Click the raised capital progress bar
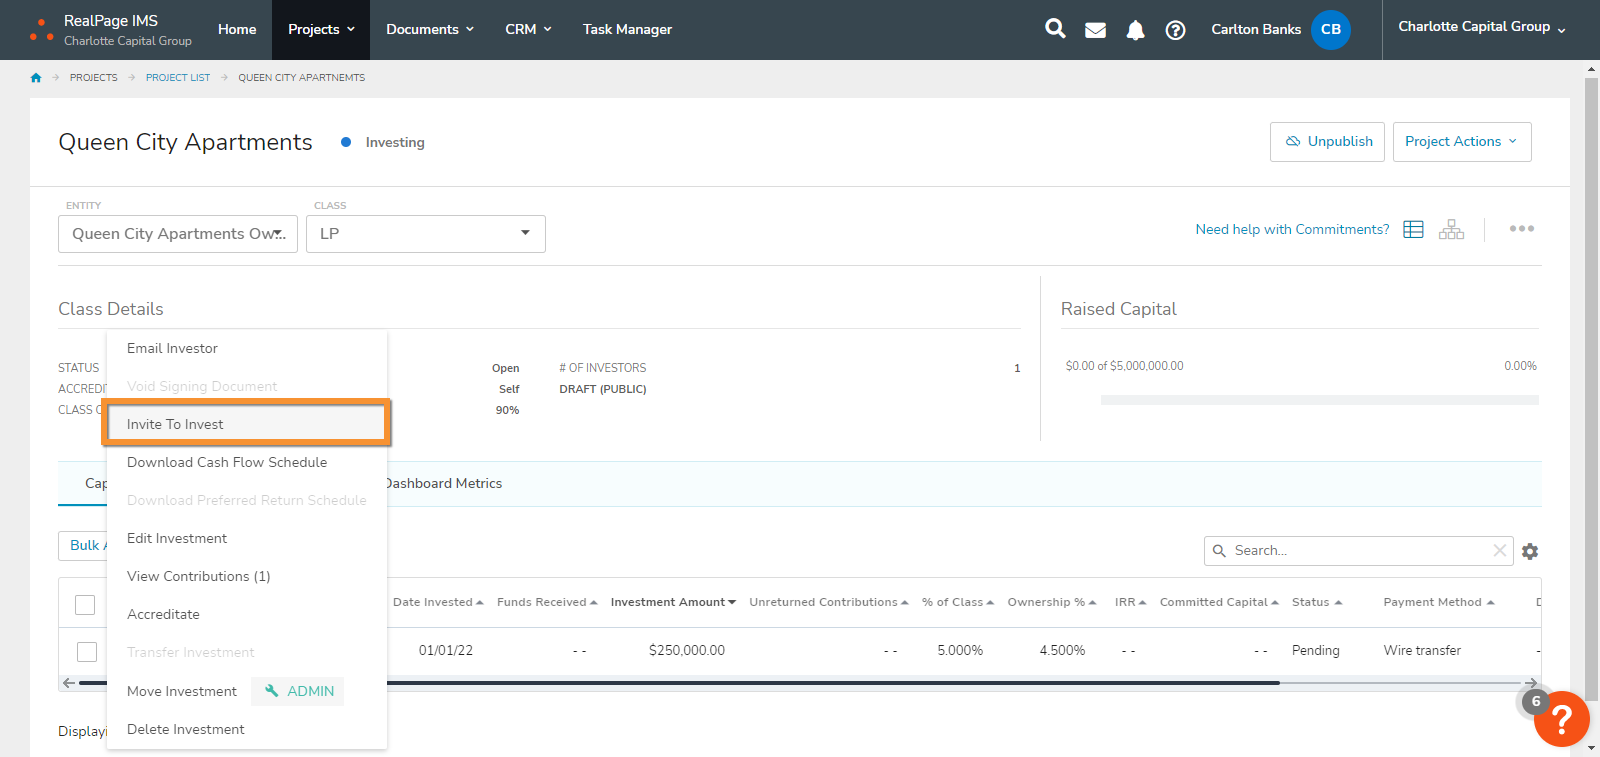 point(1319,400)
